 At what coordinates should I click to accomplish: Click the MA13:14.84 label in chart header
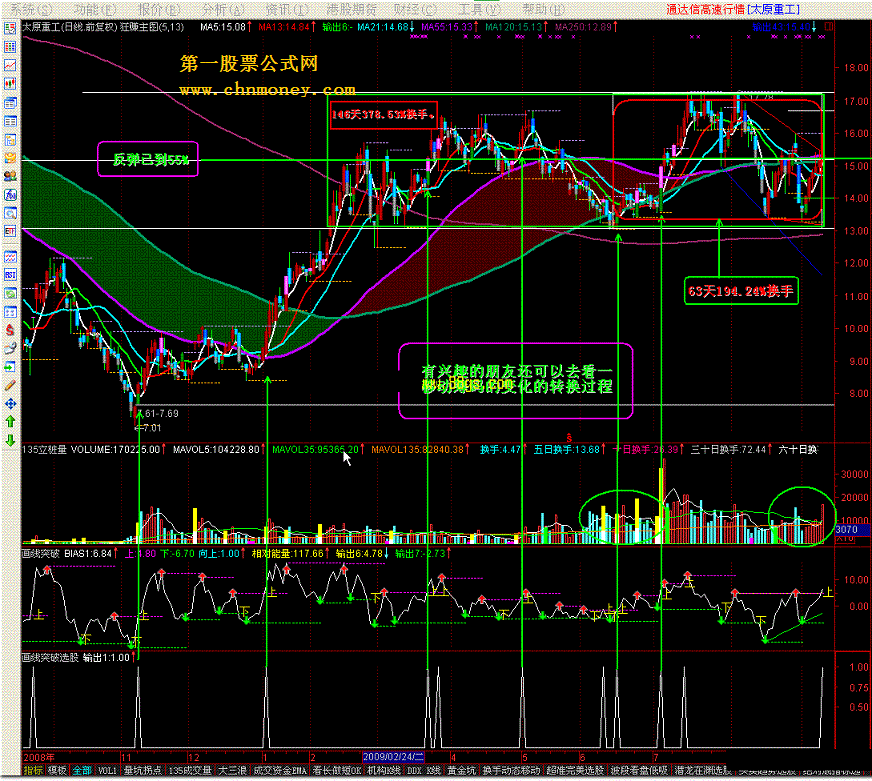[286, 27]
